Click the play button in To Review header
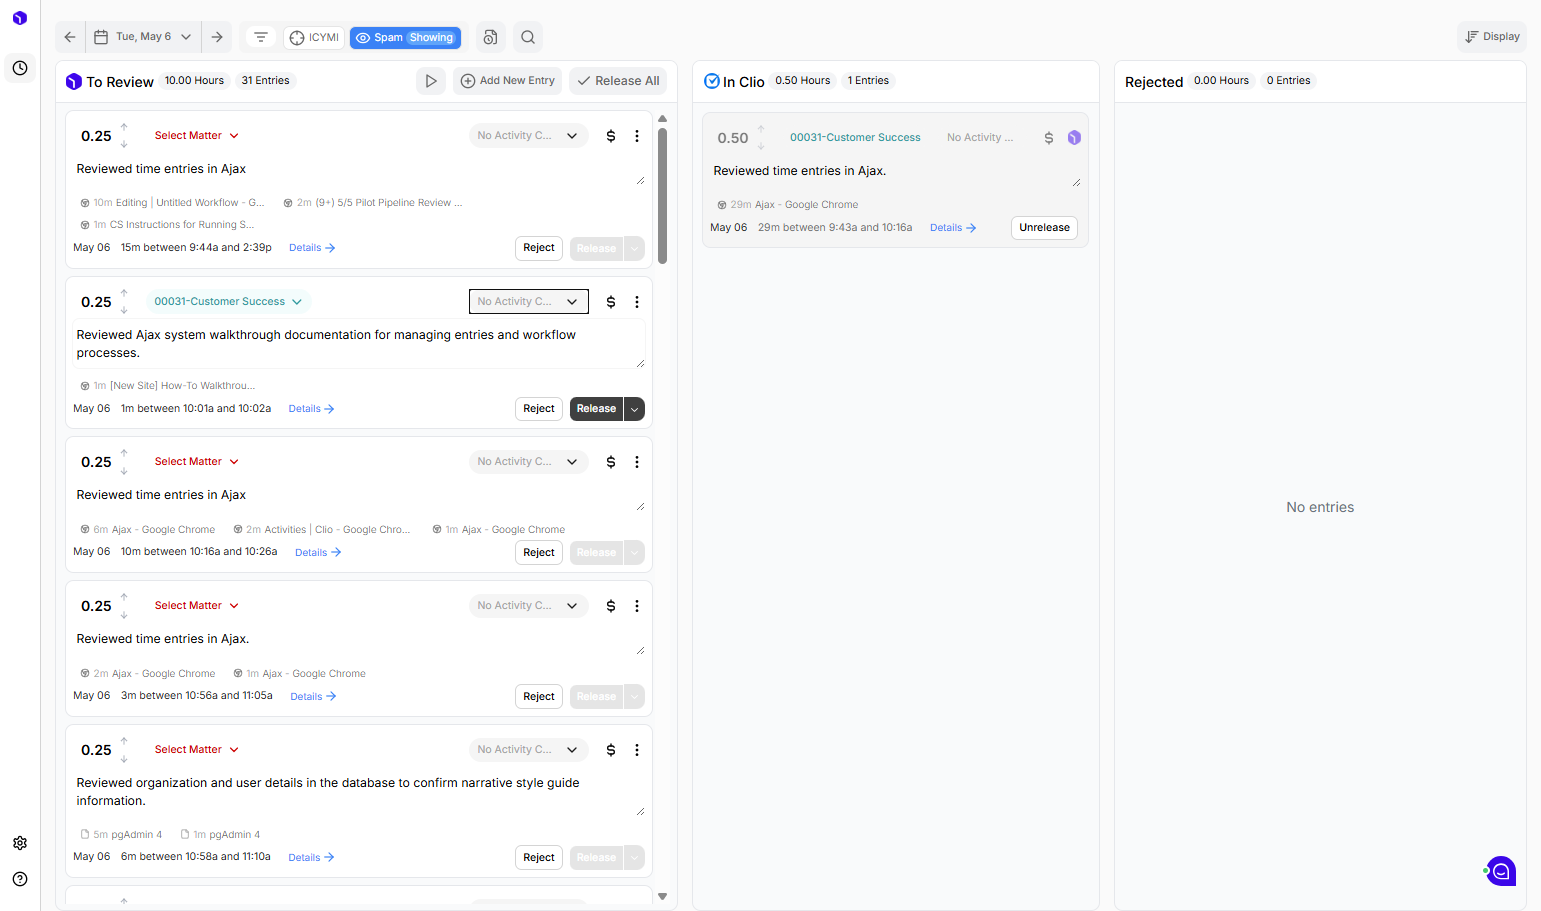Viewport: 1541px width, 911px height. 431,81
